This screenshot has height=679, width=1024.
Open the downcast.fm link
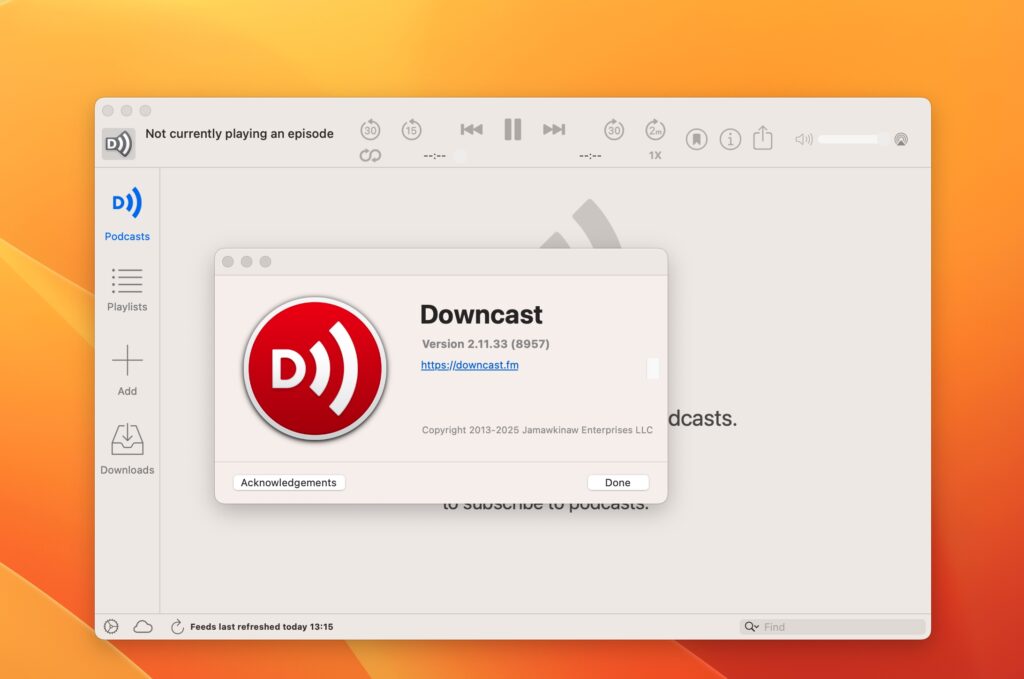click(469, 365)
